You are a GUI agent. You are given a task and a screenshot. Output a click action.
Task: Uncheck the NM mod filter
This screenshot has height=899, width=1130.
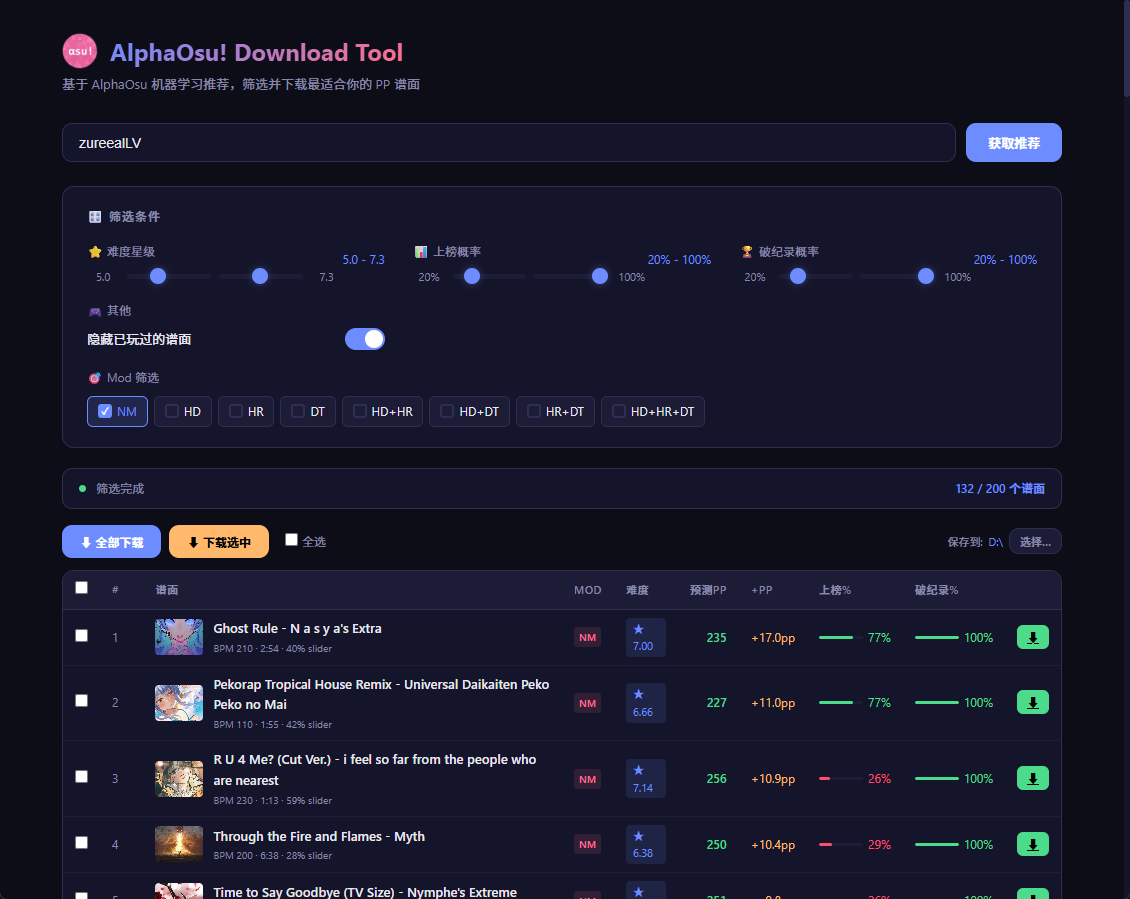[x=117, y=412]
